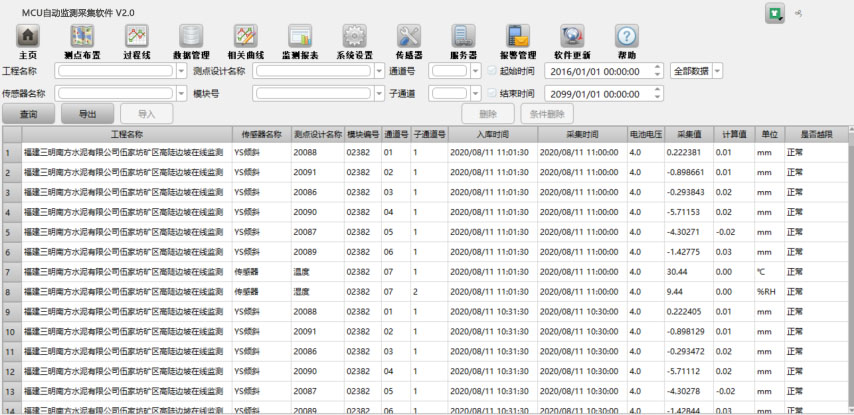Click cell 30.44 in row 7
The height and width of the screenshot is (415, 854).
point(689,272)
